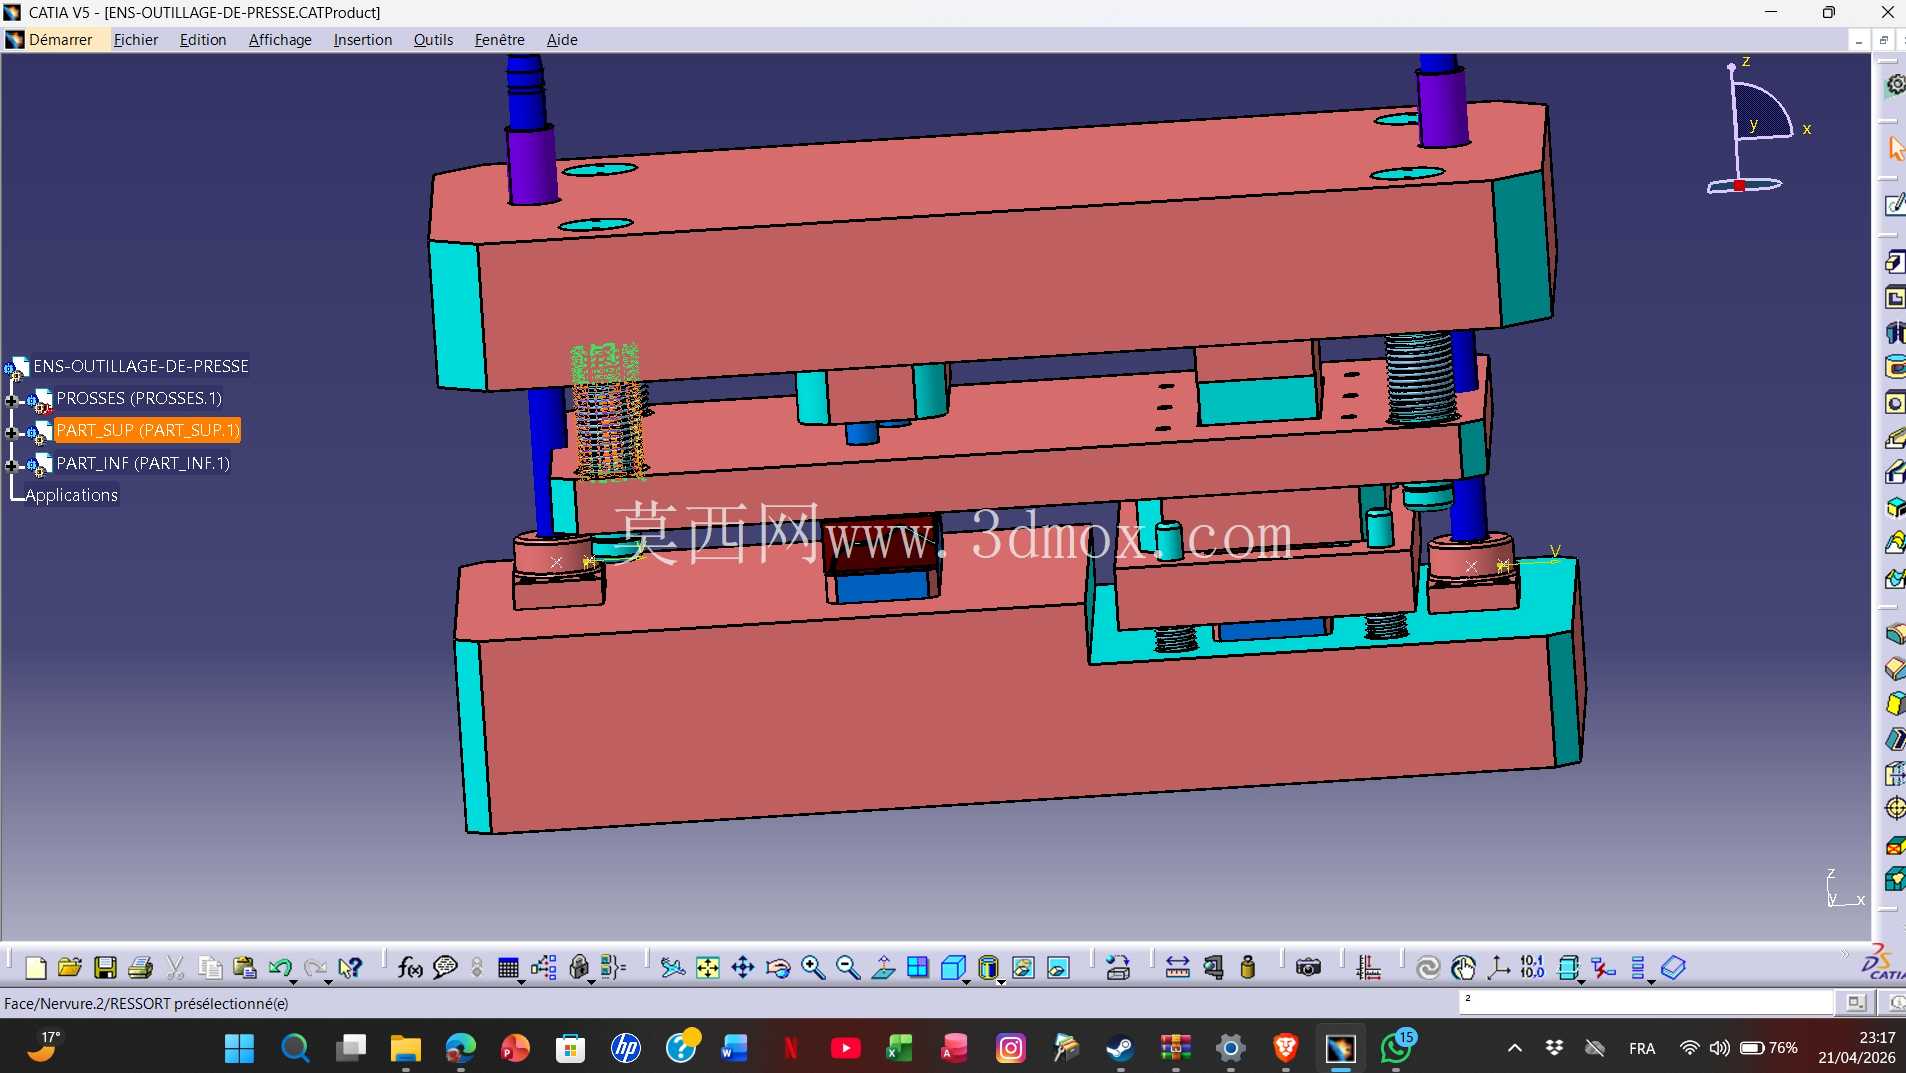This screenshot has height=1073, width=1906.
Task: Save the product with the floppy disk icon
Action: (105, 967)
